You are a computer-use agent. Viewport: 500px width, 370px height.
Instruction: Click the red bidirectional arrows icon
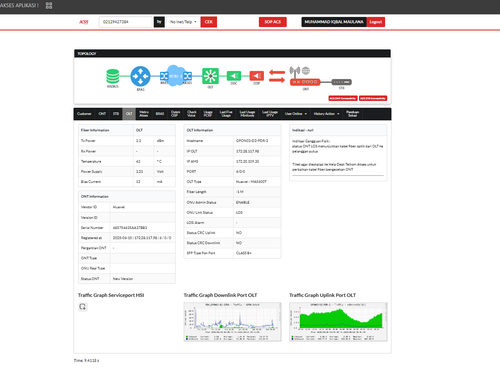(x=277, y=76)
